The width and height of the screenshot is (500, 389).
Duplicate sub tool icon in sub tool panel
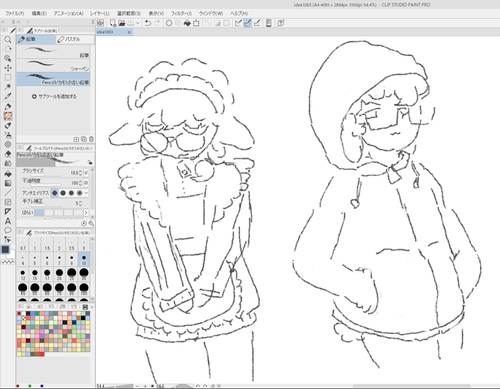[84, 139]
